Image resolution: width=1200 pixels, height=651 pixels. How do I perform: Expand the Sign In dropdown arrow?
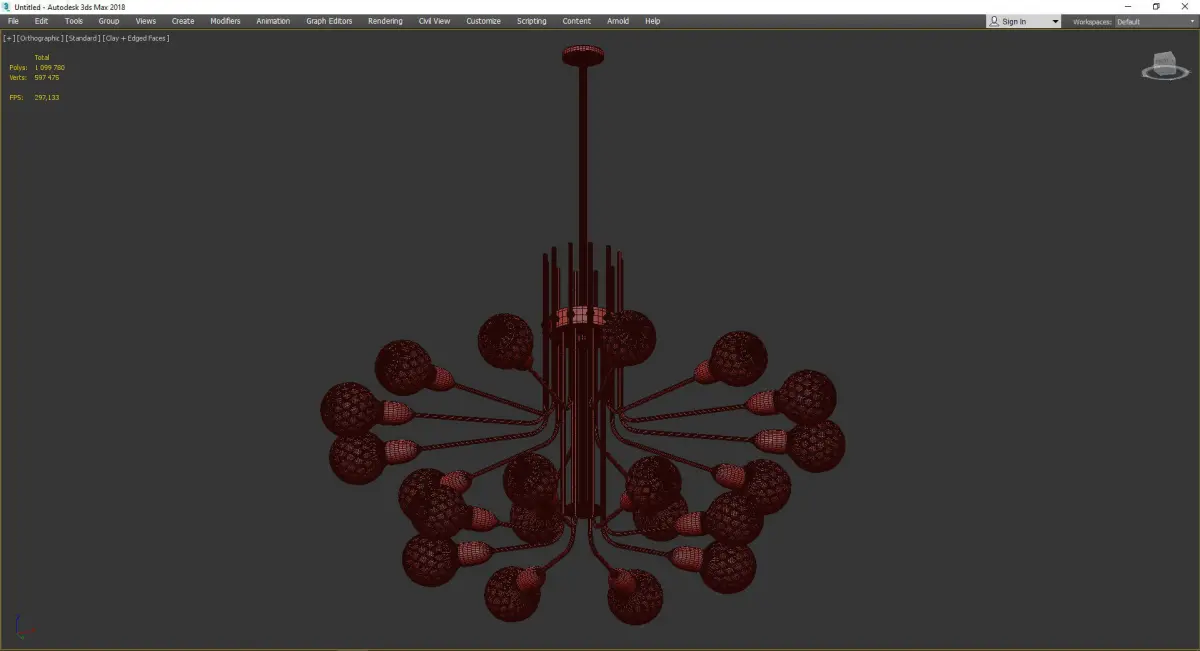(x=1054, y=22)
